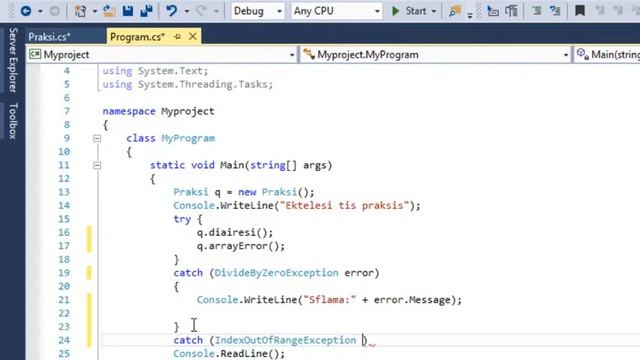The image size is (640, 360).
Task: Open the Main(string member dropdown
Action: (607, 55)
